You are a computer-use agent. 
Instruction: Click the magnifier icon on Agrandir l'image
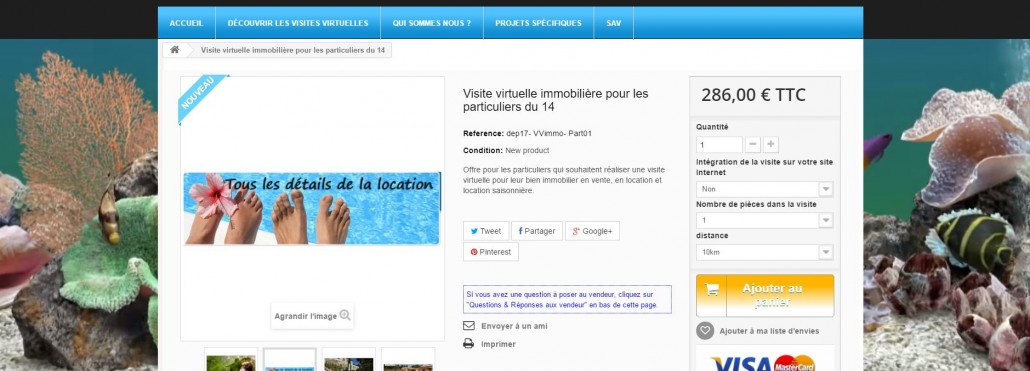[x=345, y=316]
